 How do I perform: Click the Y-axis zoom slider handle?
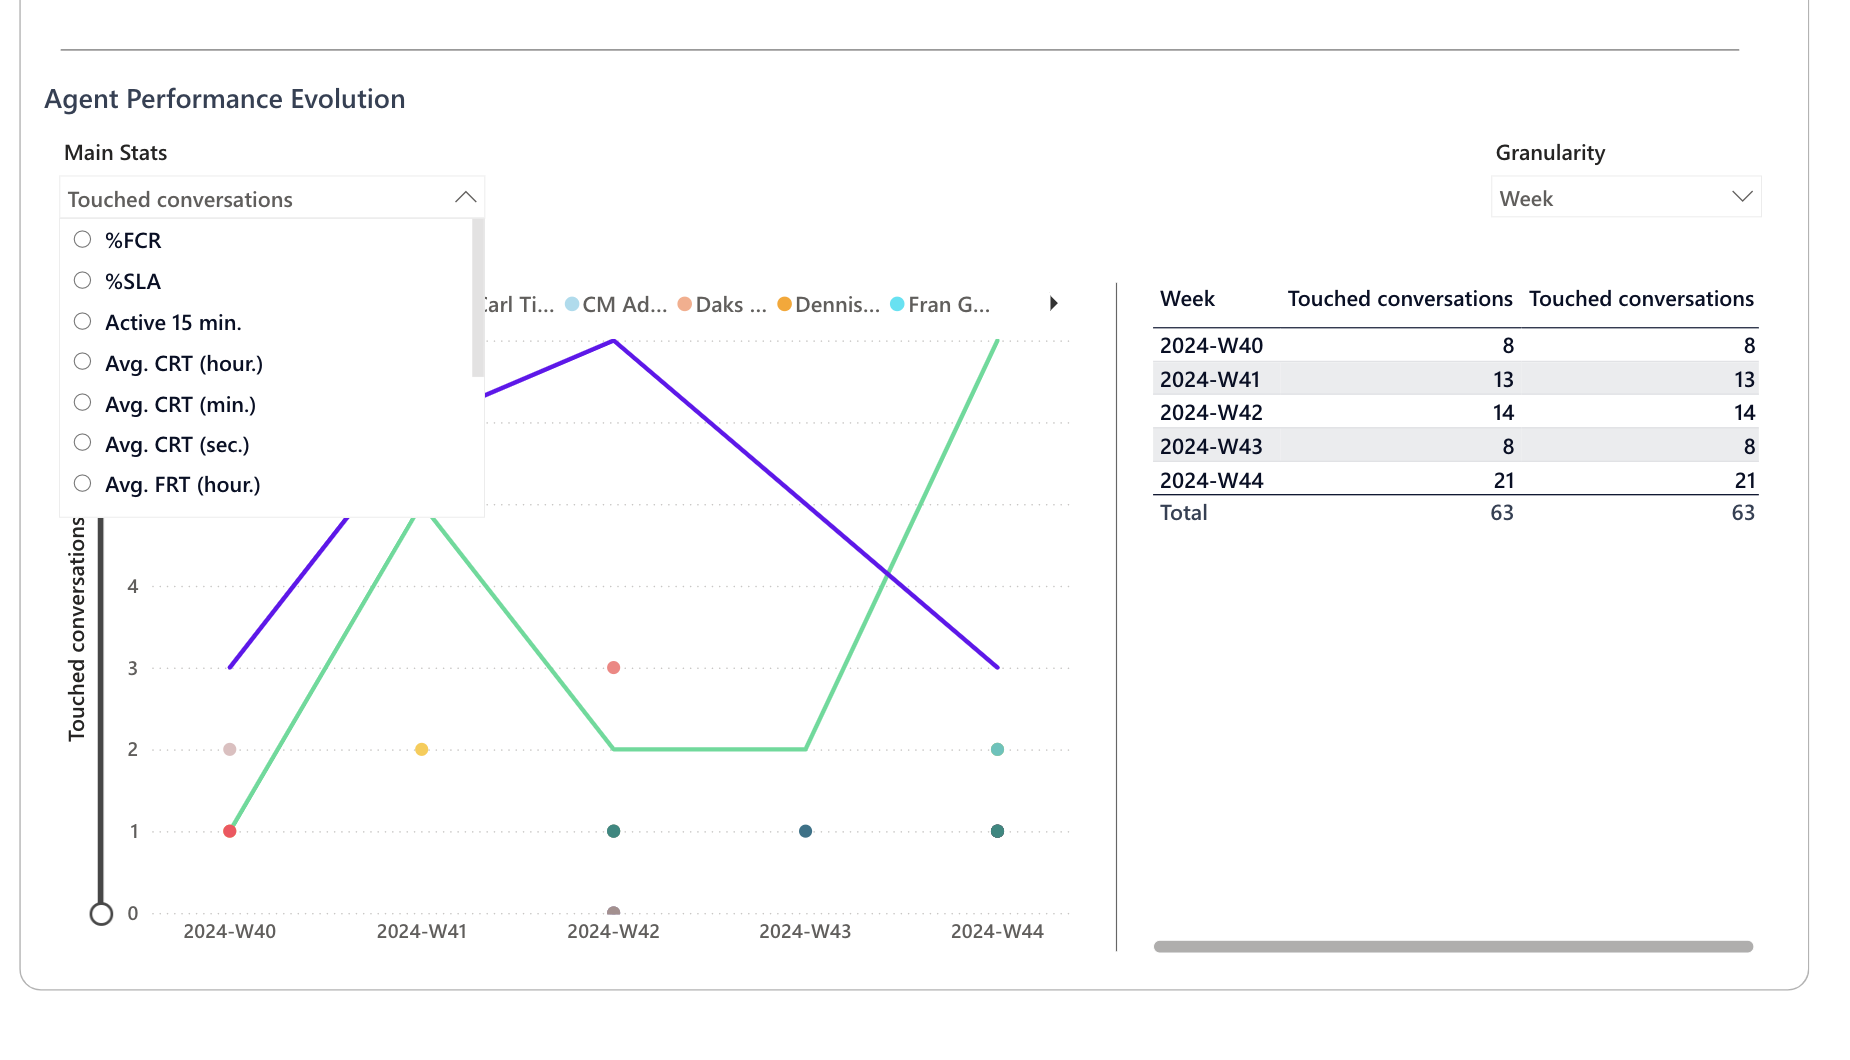(x=101, y=914)
